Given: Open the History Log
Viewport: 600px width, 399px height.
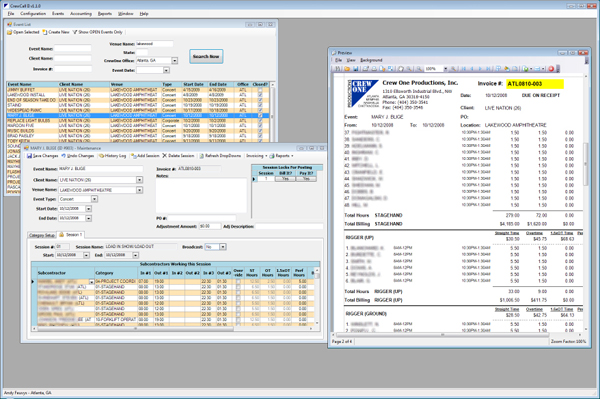Looking at the screenshot, I should pos(112,156).
